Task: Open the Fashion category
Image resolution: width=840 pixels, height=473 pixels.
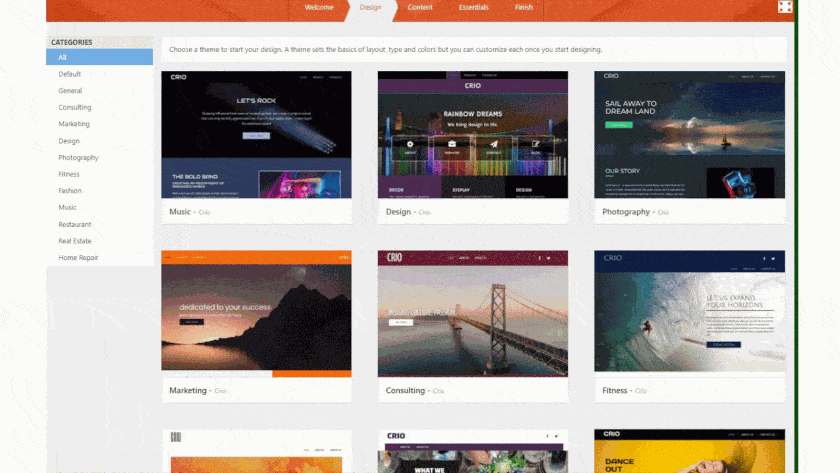Action: coord(70,191)
